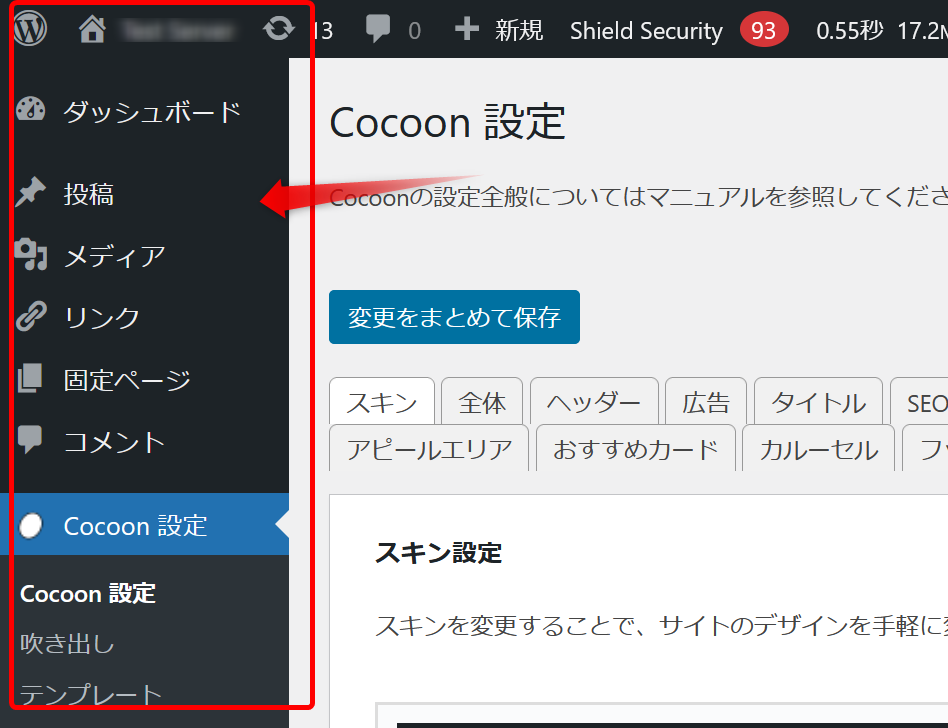
Task: Click the リンク chain icon
Action: [30, 316]
